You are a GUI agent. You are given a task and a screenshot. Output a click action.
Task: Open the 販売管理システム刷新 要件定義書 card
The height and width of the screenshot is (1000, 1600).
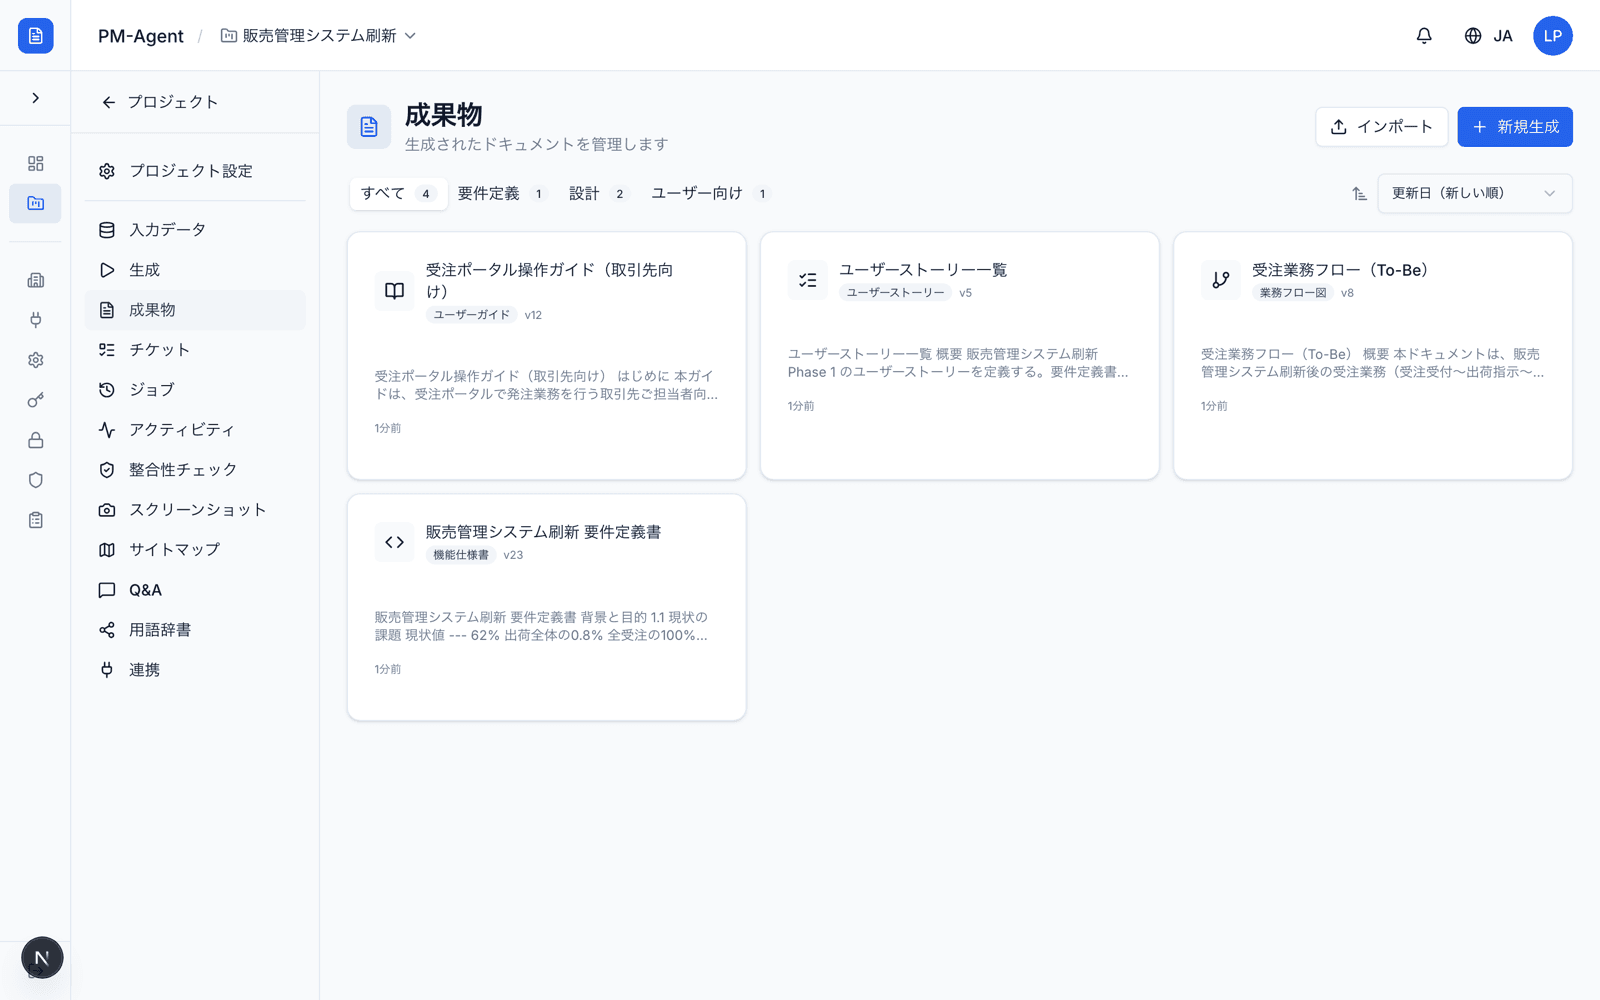(547, 607)
